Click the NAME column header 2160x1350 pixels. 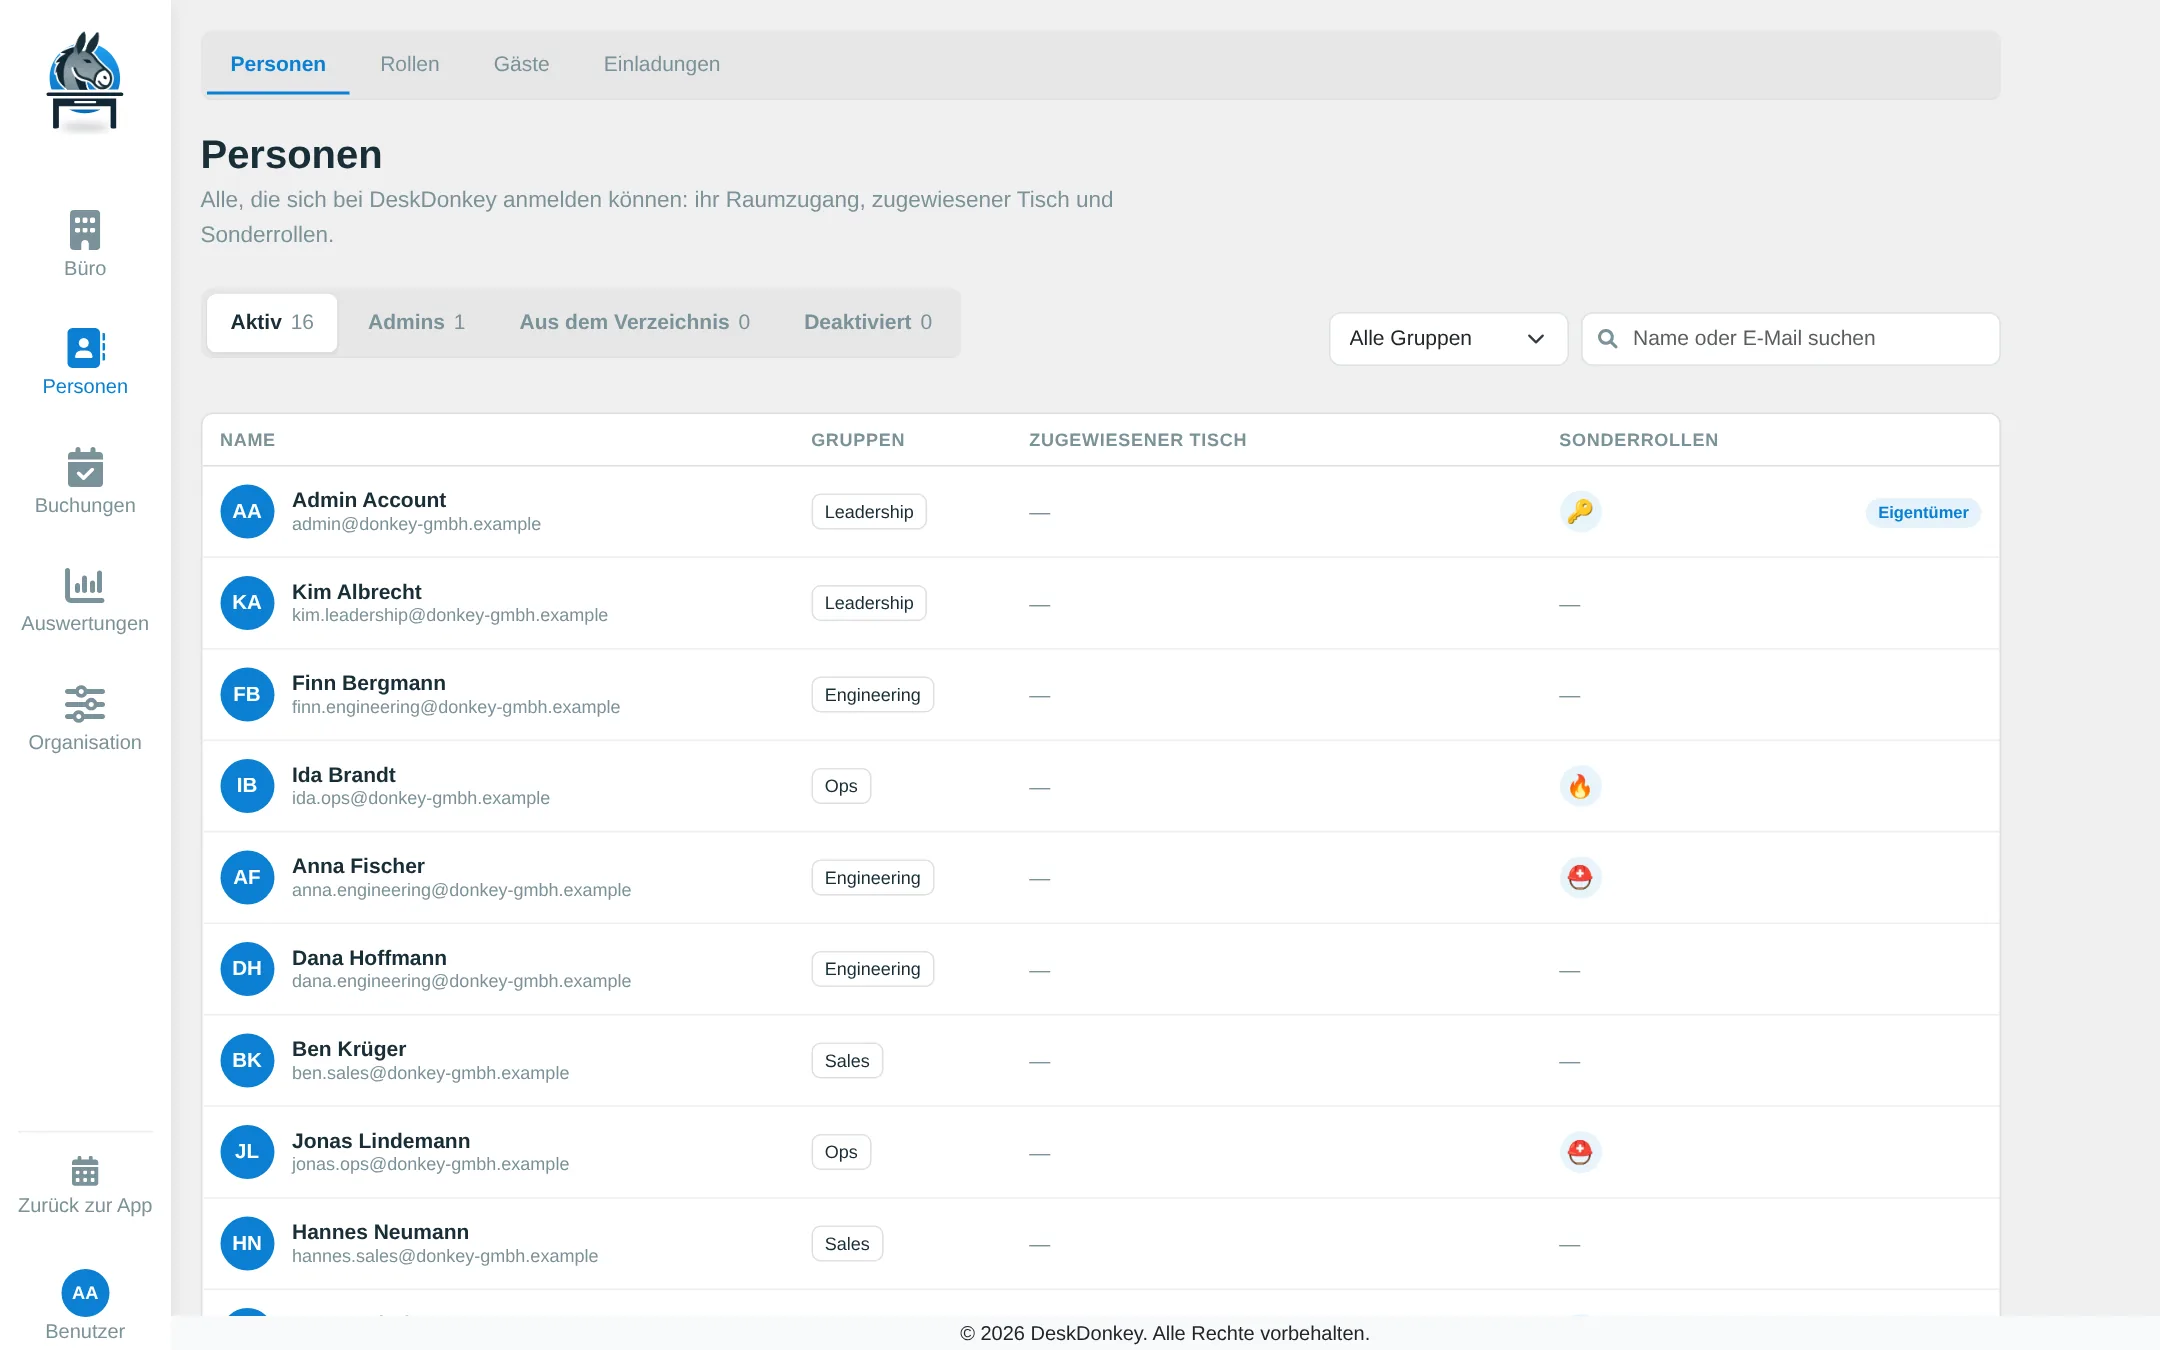pos(247,440)
